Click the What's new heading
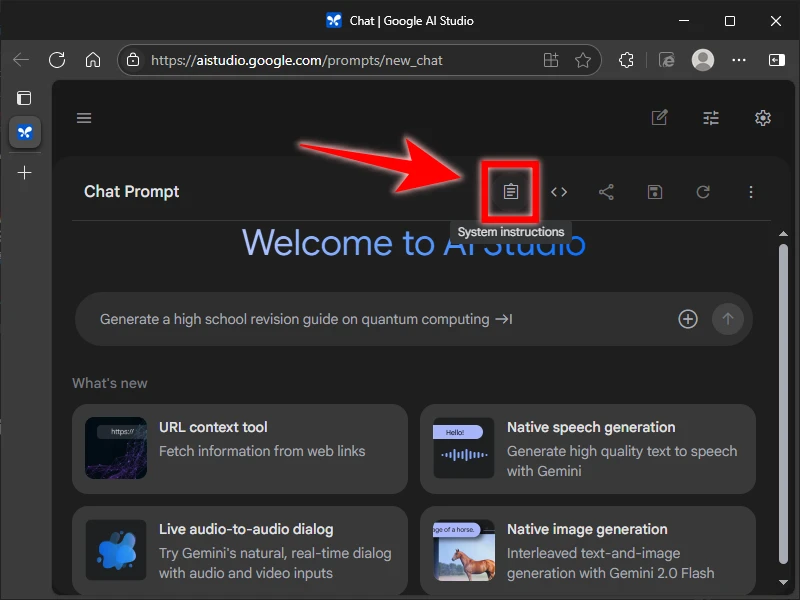The width and height of the screenshot is (800, 600). pos(110,383)
